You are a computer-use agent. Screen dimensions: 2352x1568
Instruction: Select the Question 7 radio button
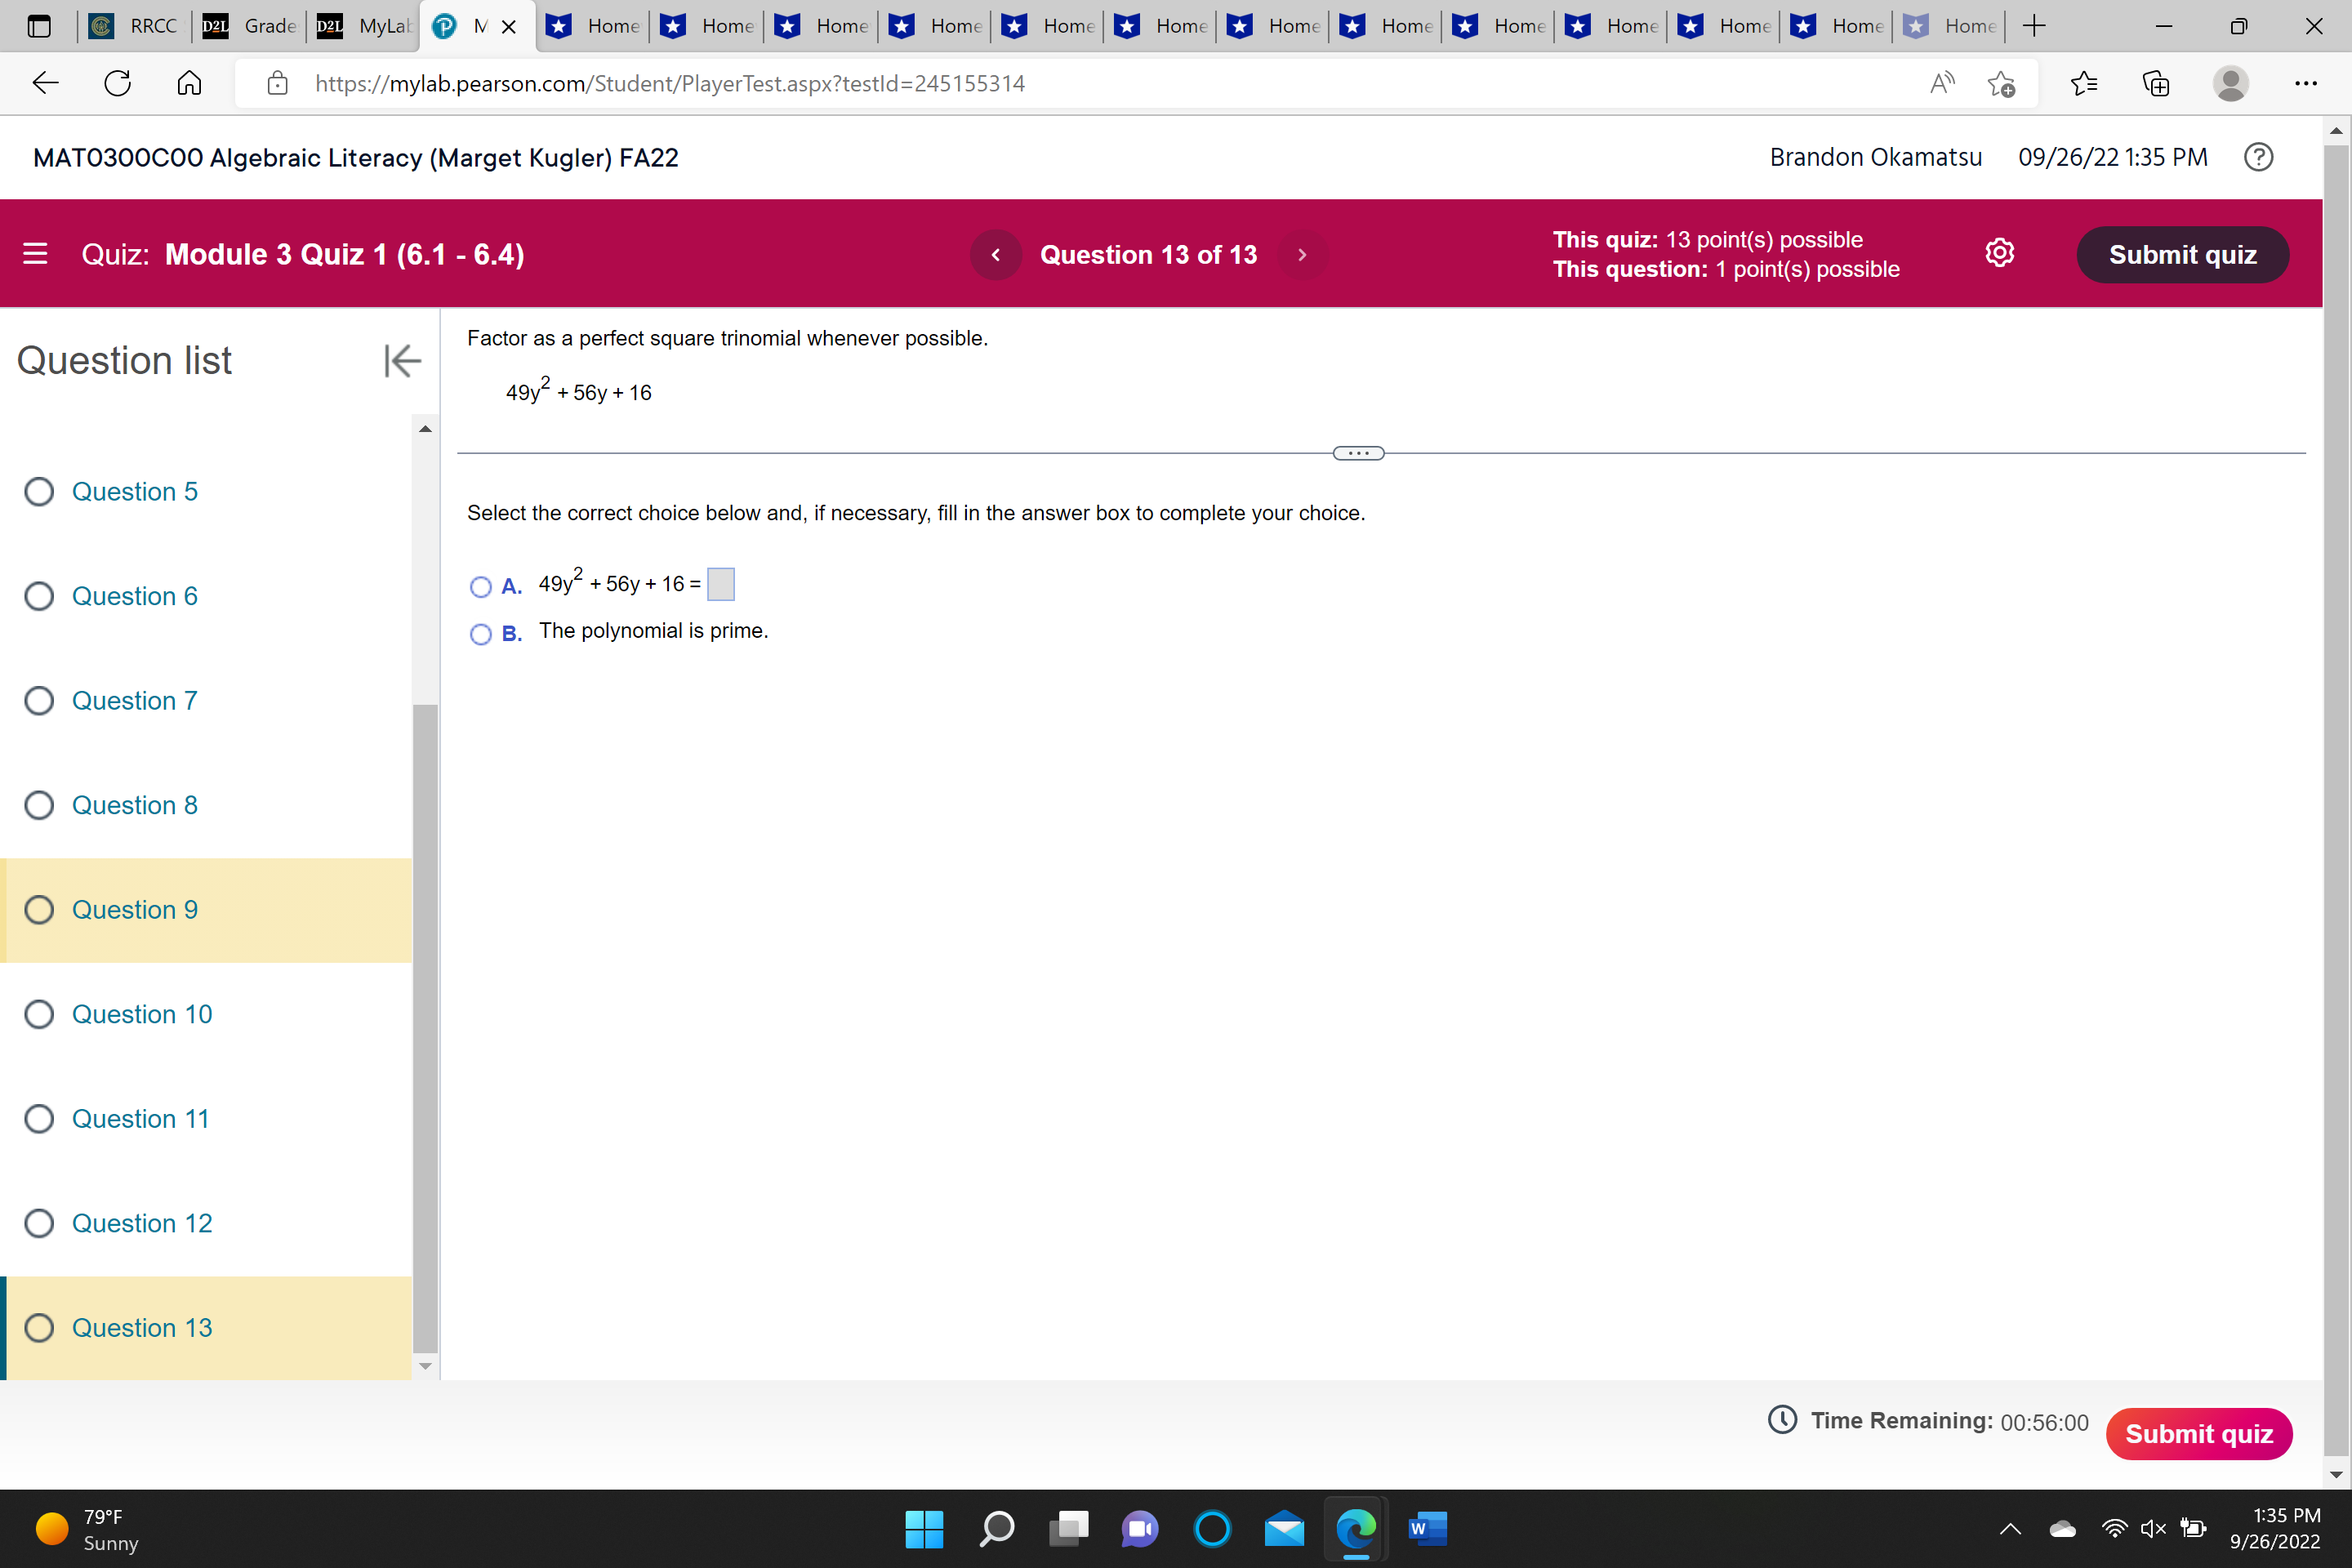[39, 700]
